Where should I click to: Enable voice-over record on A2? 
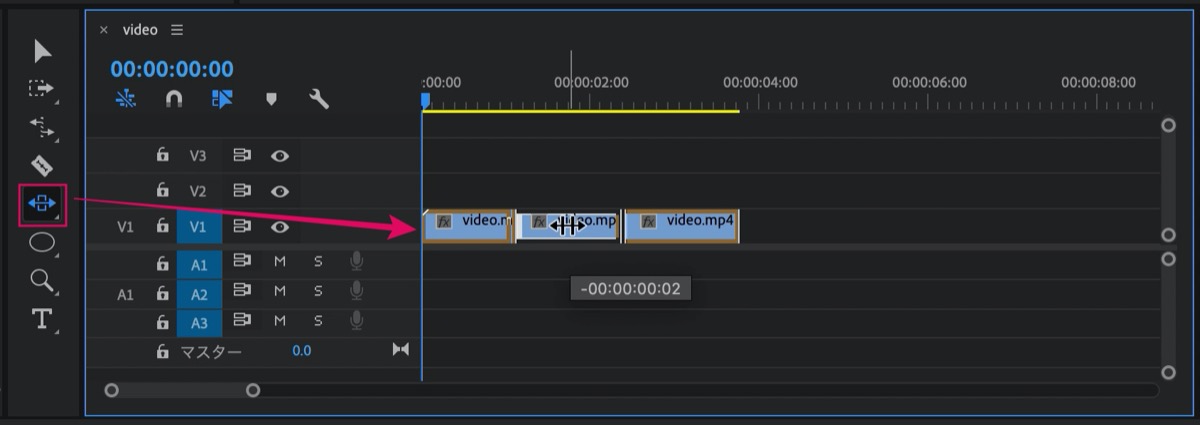357,291
